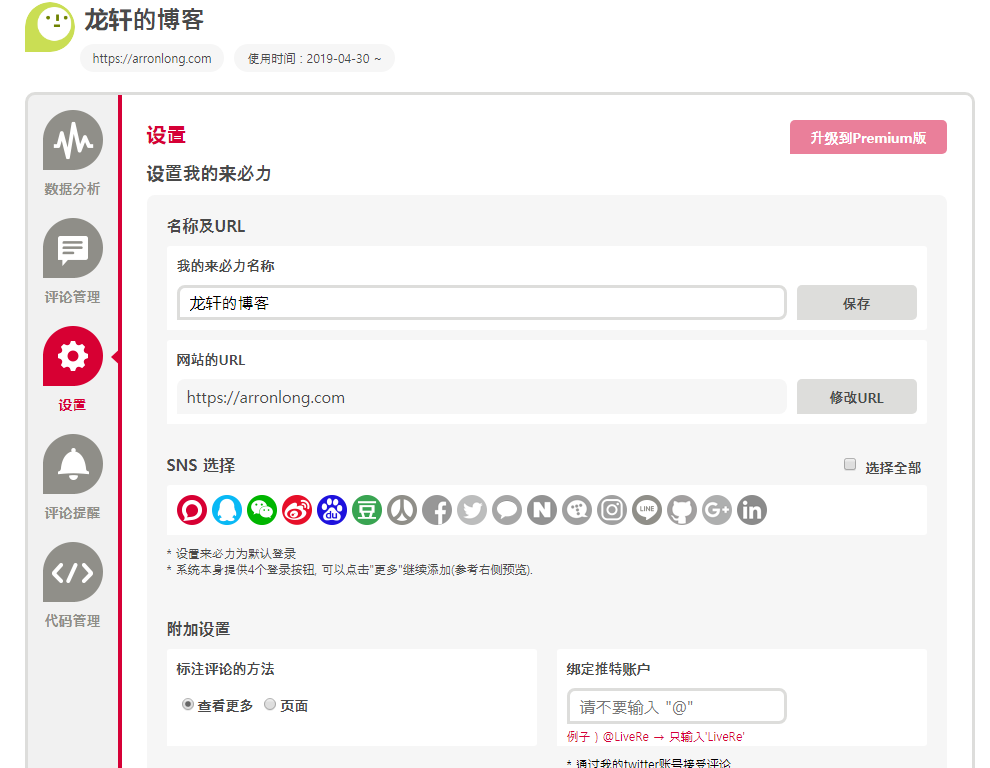Select the 页面 radio option
The image size is (990, 768).
pos(270,705)
